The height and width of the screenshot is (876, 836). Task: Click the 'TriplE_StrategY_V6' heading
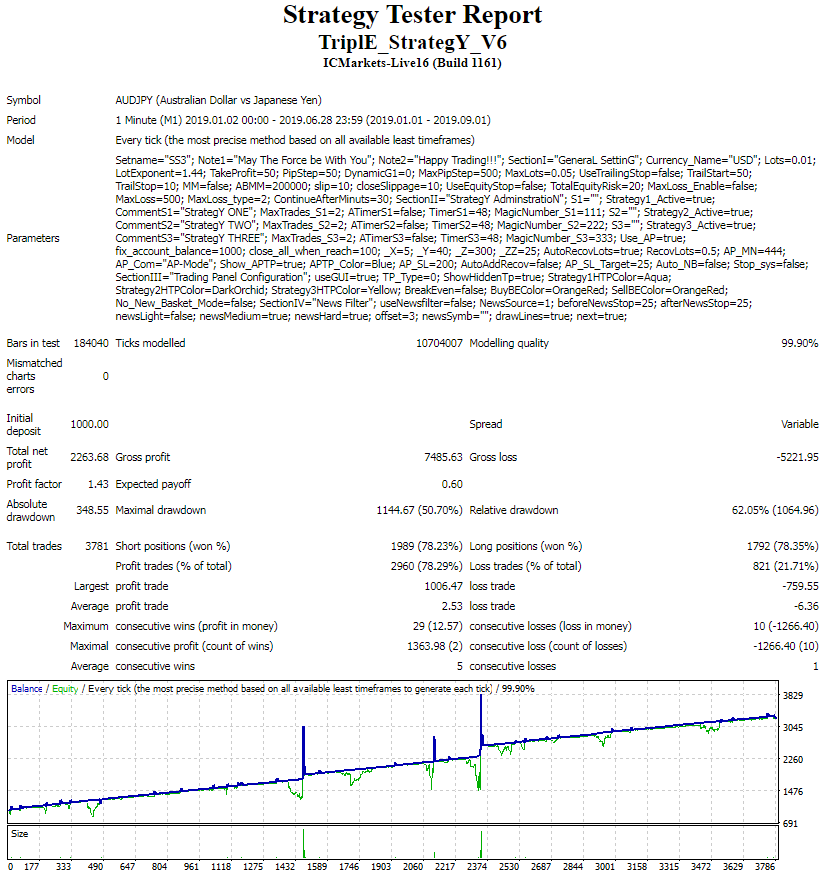tap(412, 42)
